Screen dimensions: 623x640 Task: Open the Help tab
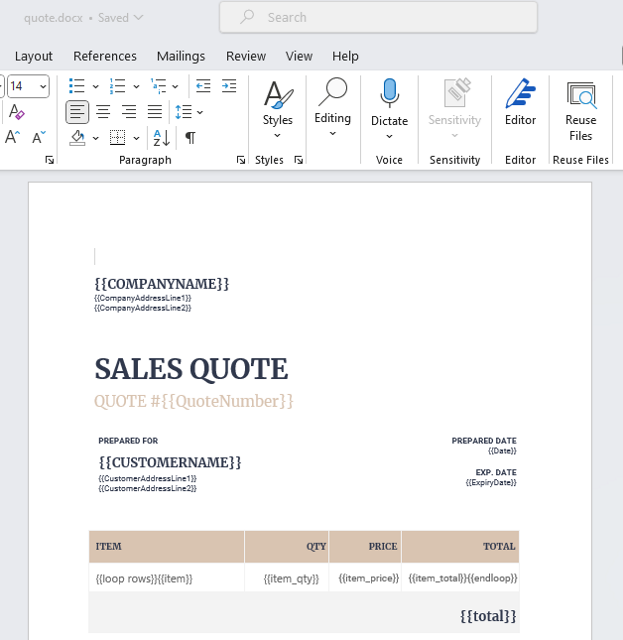(x=345, y=56)
